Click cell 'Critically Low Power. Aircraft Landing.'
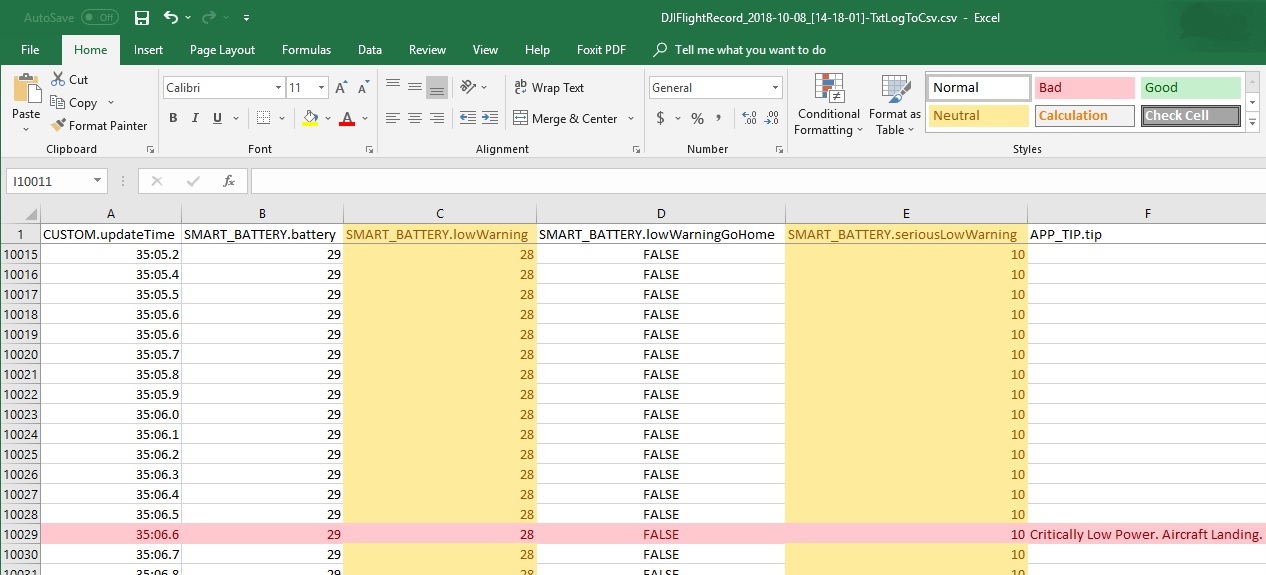Image resolution: width=1266 pixels, height=575 pixels. 1146,534
